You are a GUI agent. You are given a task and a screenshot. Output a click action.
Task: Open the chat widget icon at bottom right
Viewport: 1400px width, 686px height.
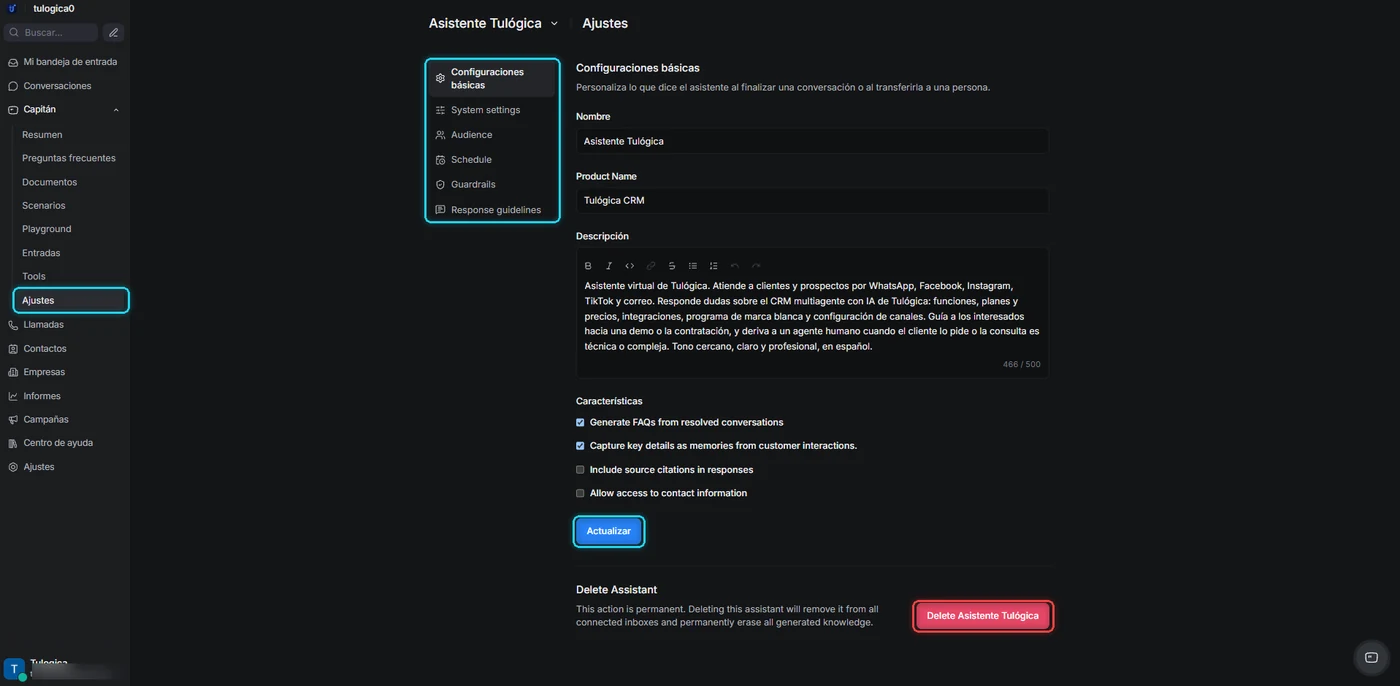(x=1371, y=657)
